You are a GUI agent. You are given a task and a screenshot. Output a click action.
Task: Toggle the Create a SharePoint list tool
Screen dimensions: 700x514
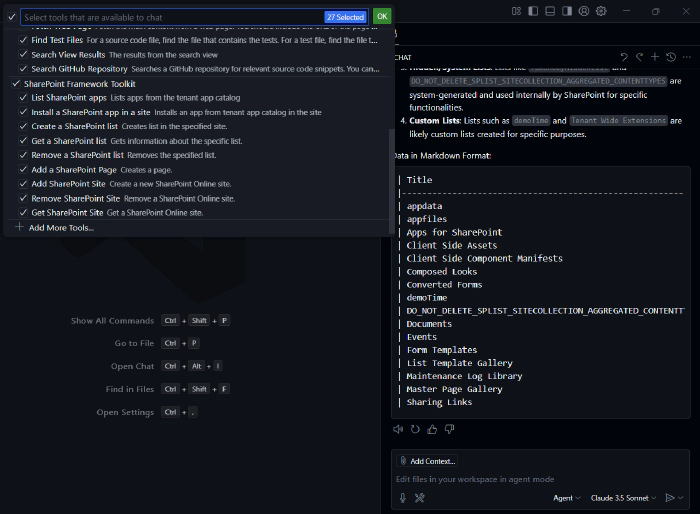(x=23, y=127)
